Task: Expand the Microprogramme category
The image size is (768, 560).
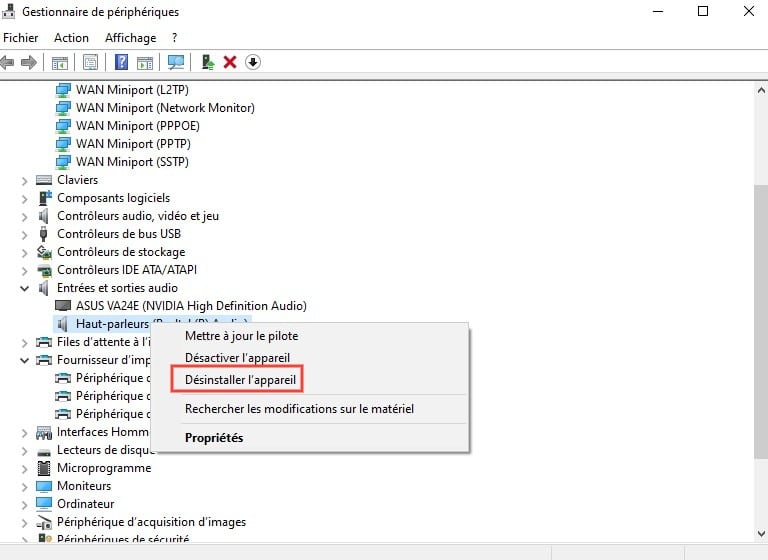Action: tap(24, 469)
